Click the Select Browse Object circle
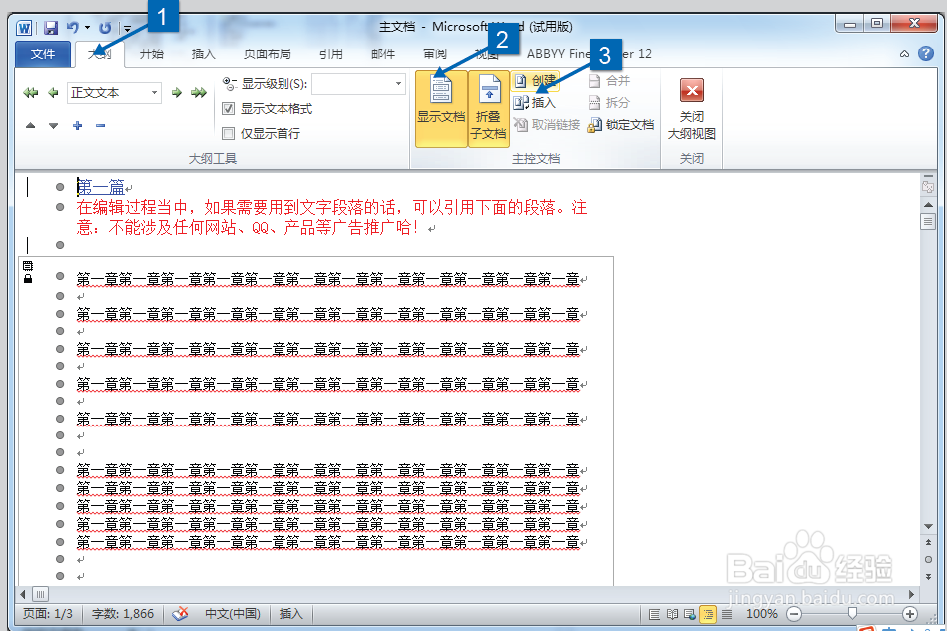 coord(928,560)
